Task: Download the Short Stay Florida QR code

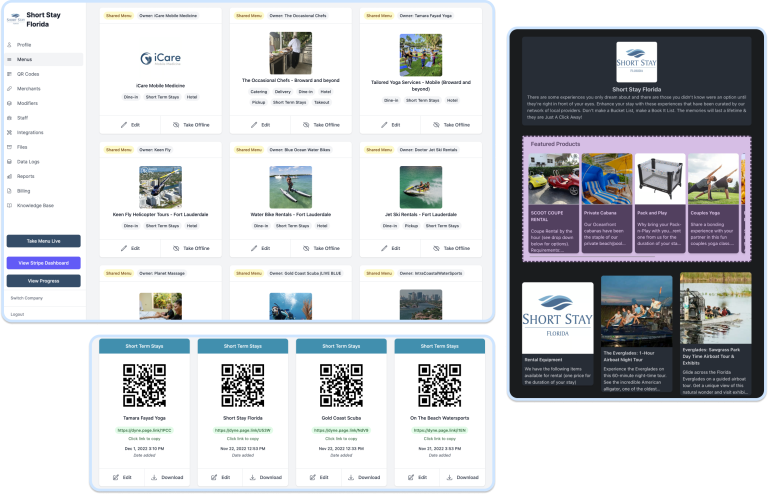Action: click(265, 477)
